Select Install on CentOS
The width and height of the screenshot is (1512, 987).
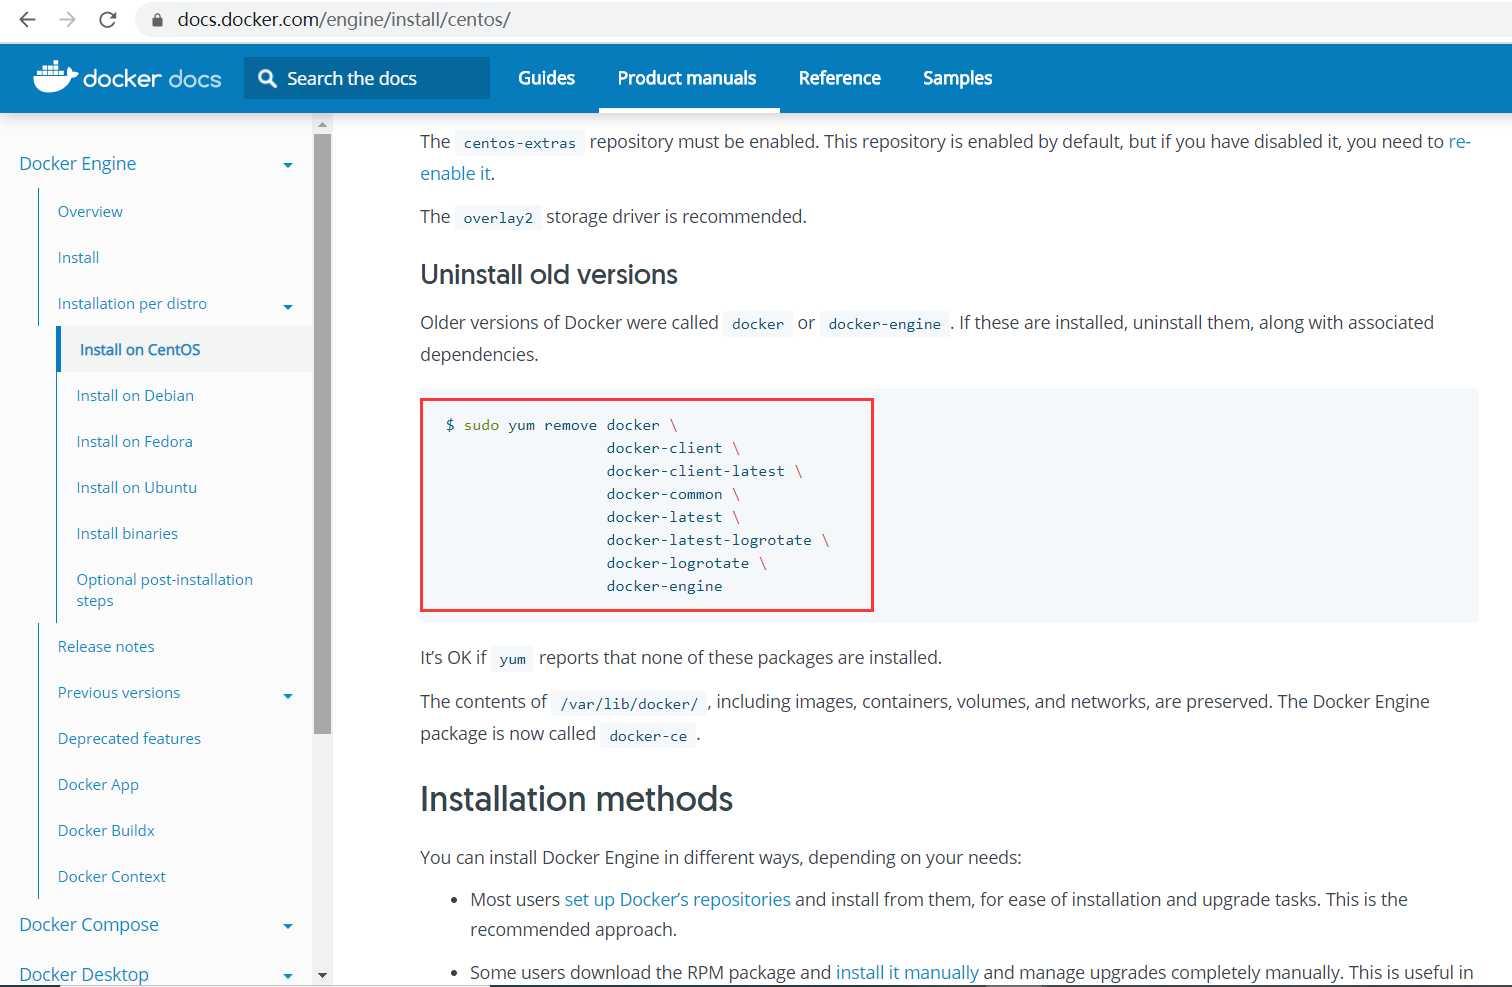point(140,349)
